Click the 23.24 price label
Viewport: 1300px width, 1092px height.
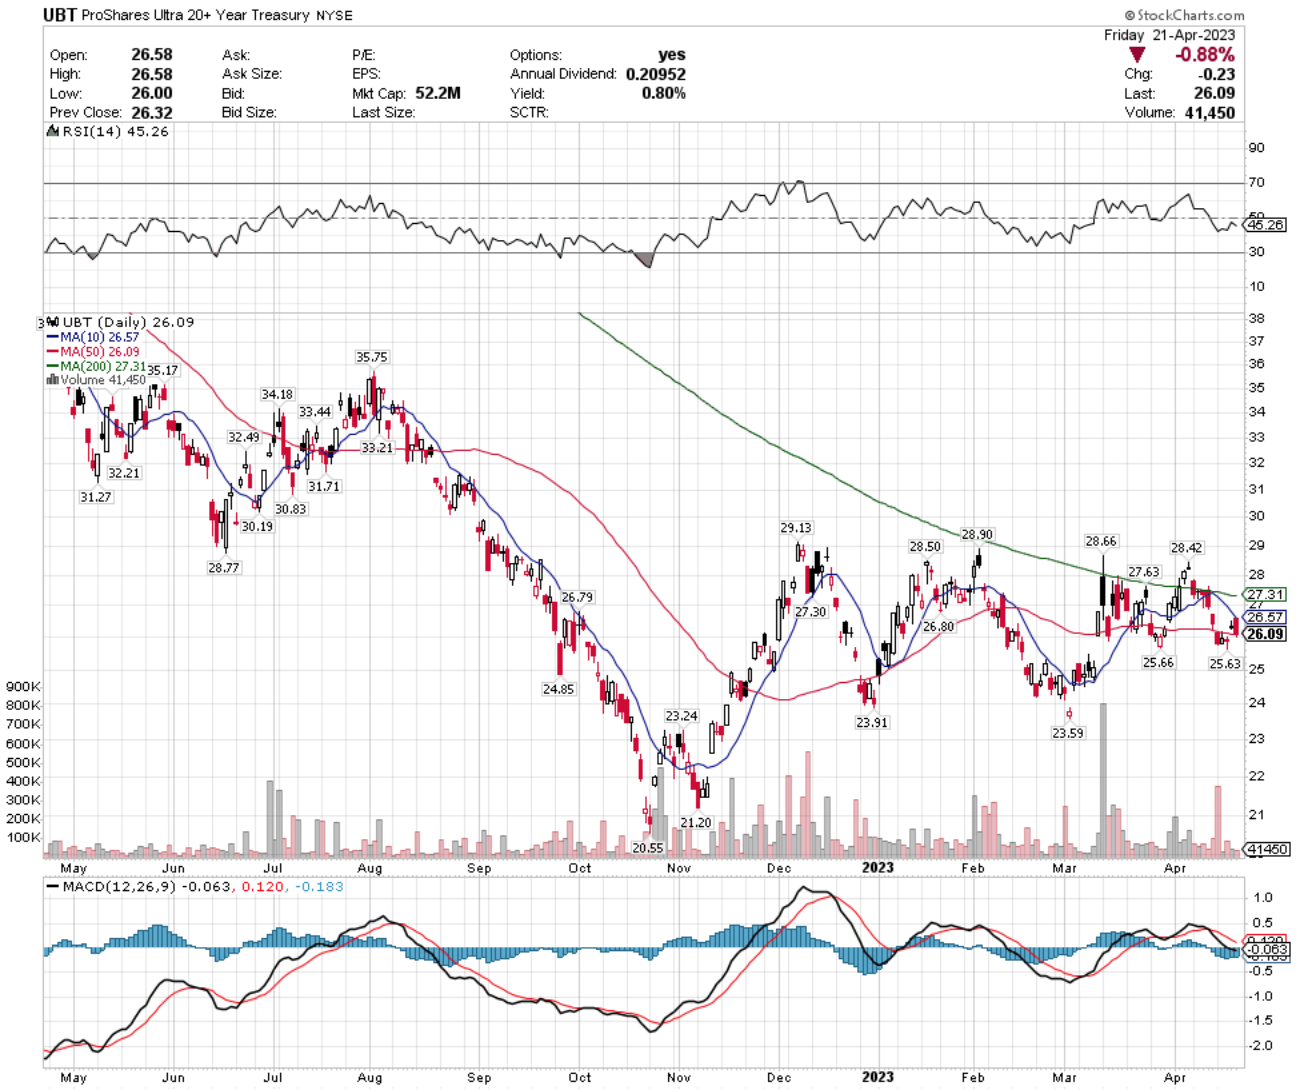(x=682, y=716)
